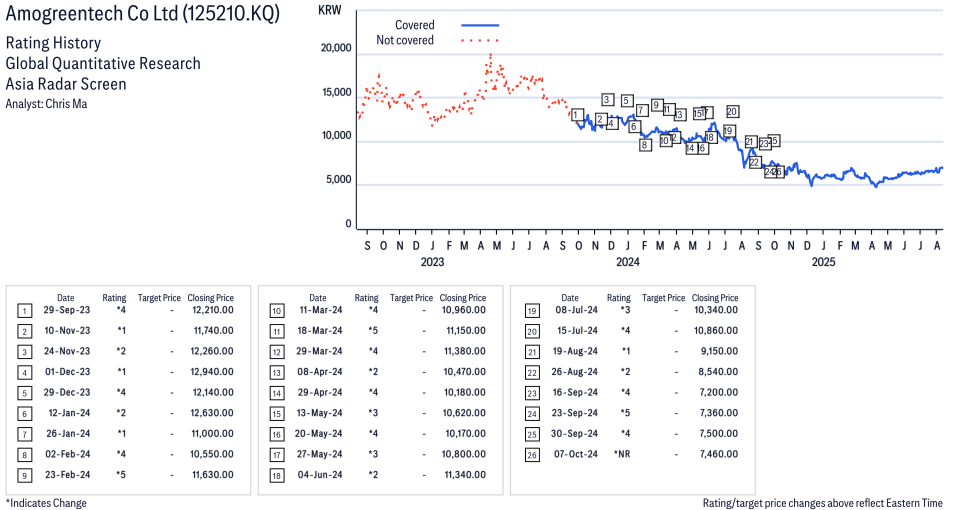
Task: Click the 'Not covered' legend label
Action: (x=405, y=40)
